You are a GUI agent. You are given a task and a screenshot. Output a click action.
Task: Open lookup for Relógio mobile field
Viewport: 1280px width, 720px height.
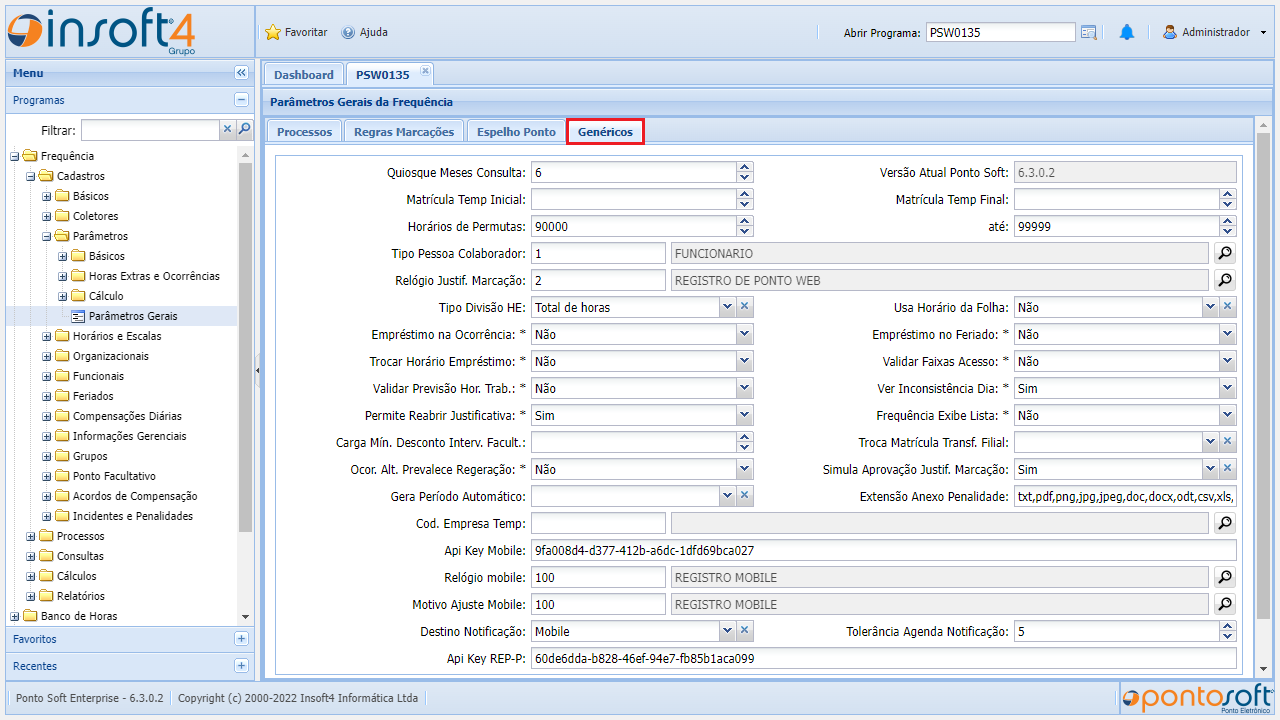coord(1224,577)
